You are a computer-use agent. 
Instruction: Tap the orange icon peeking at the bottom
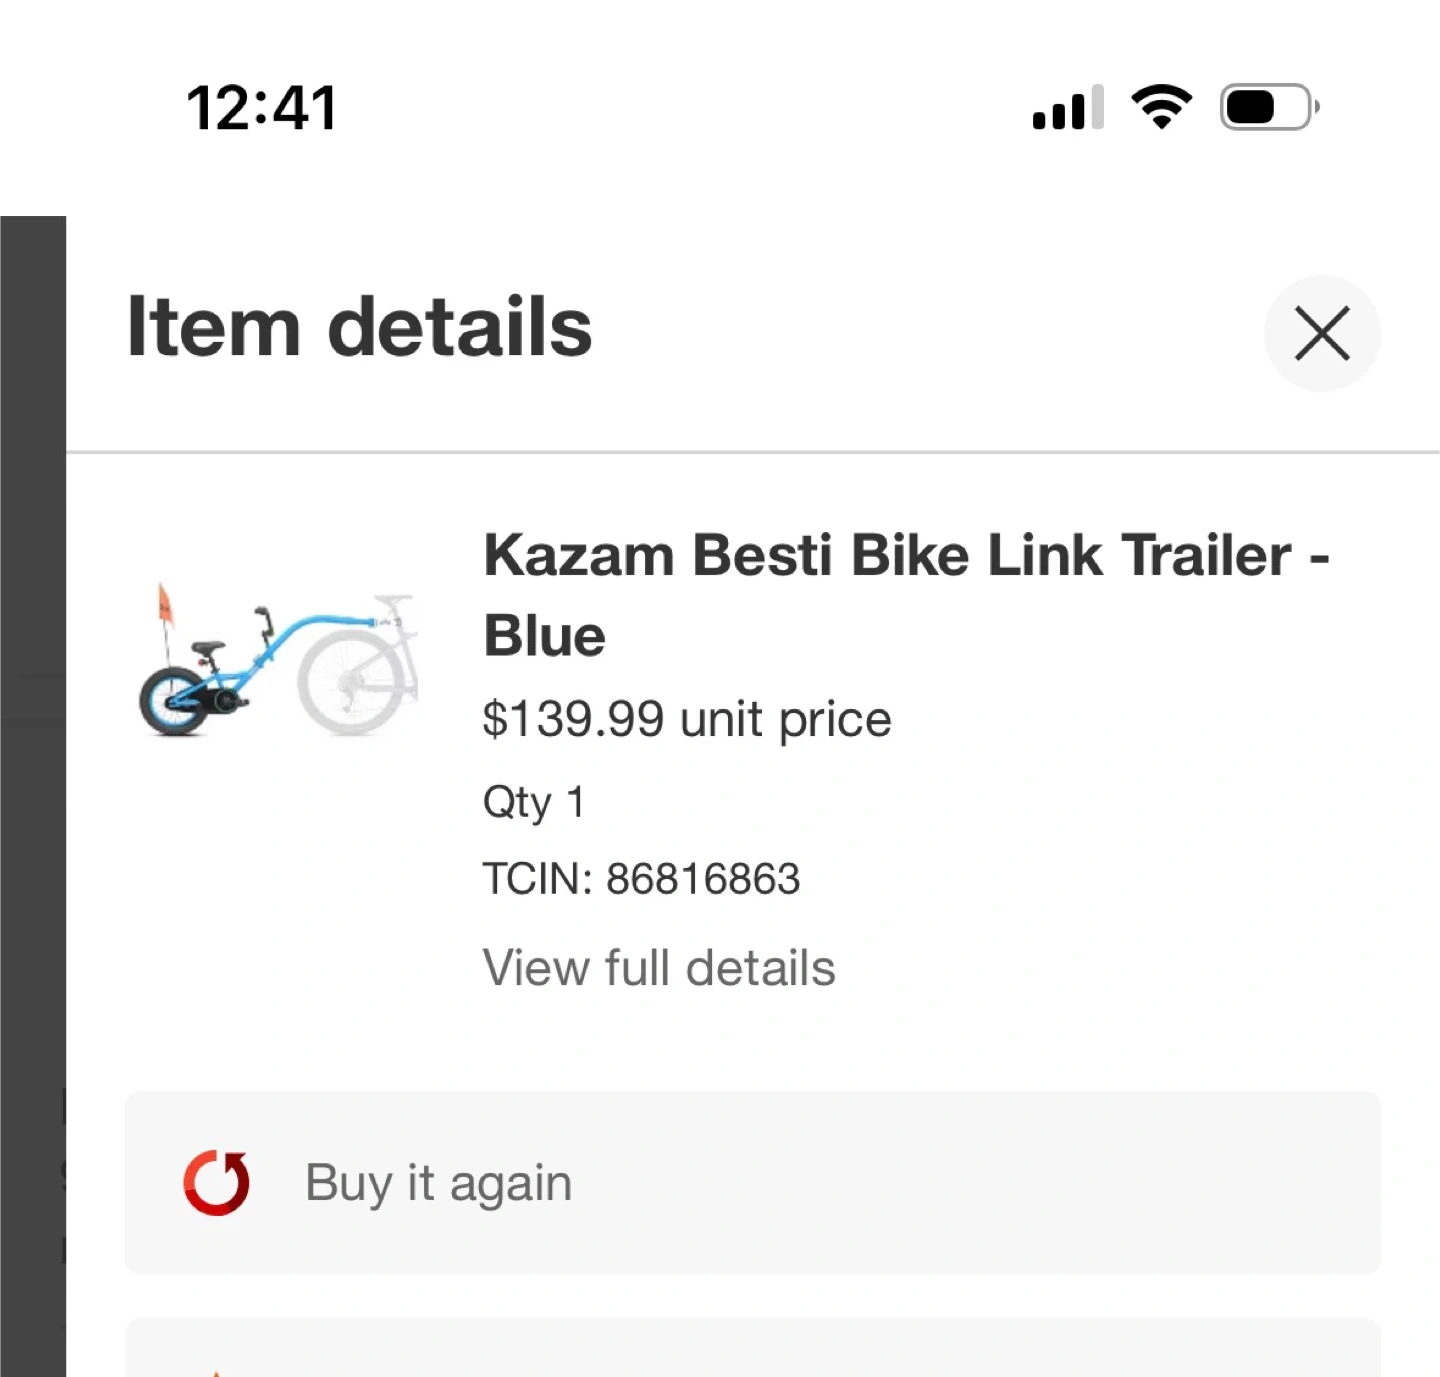pyautogui.click(x=216, y=1372)
